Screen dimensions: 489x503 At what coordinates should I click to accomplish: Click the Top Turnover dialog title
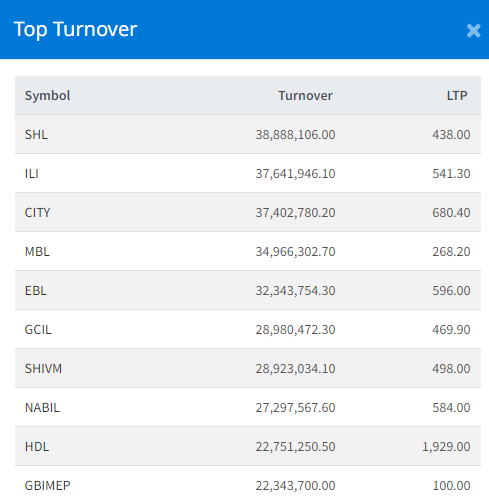75,29
